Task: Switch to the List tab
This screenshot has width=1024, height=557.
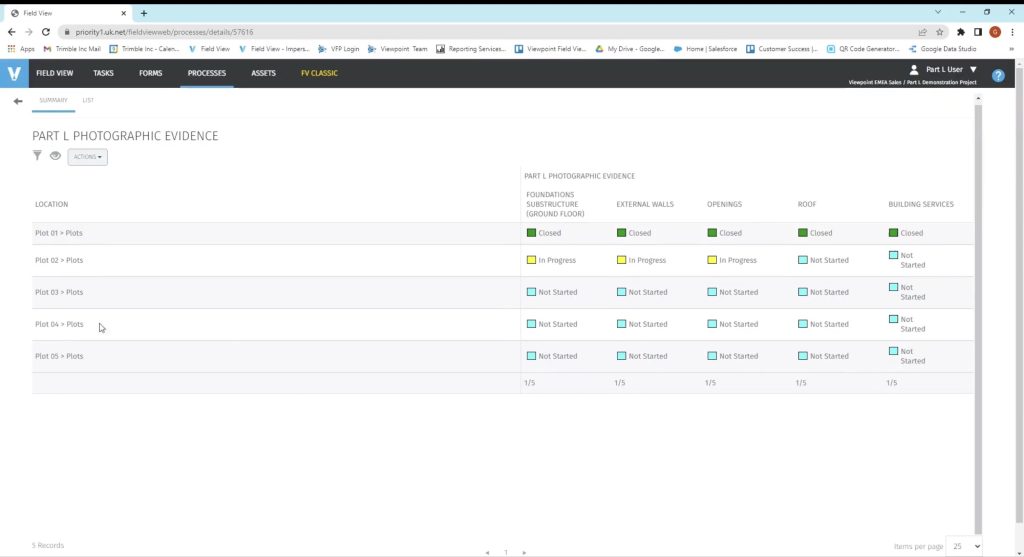Action: pos(88,100)
